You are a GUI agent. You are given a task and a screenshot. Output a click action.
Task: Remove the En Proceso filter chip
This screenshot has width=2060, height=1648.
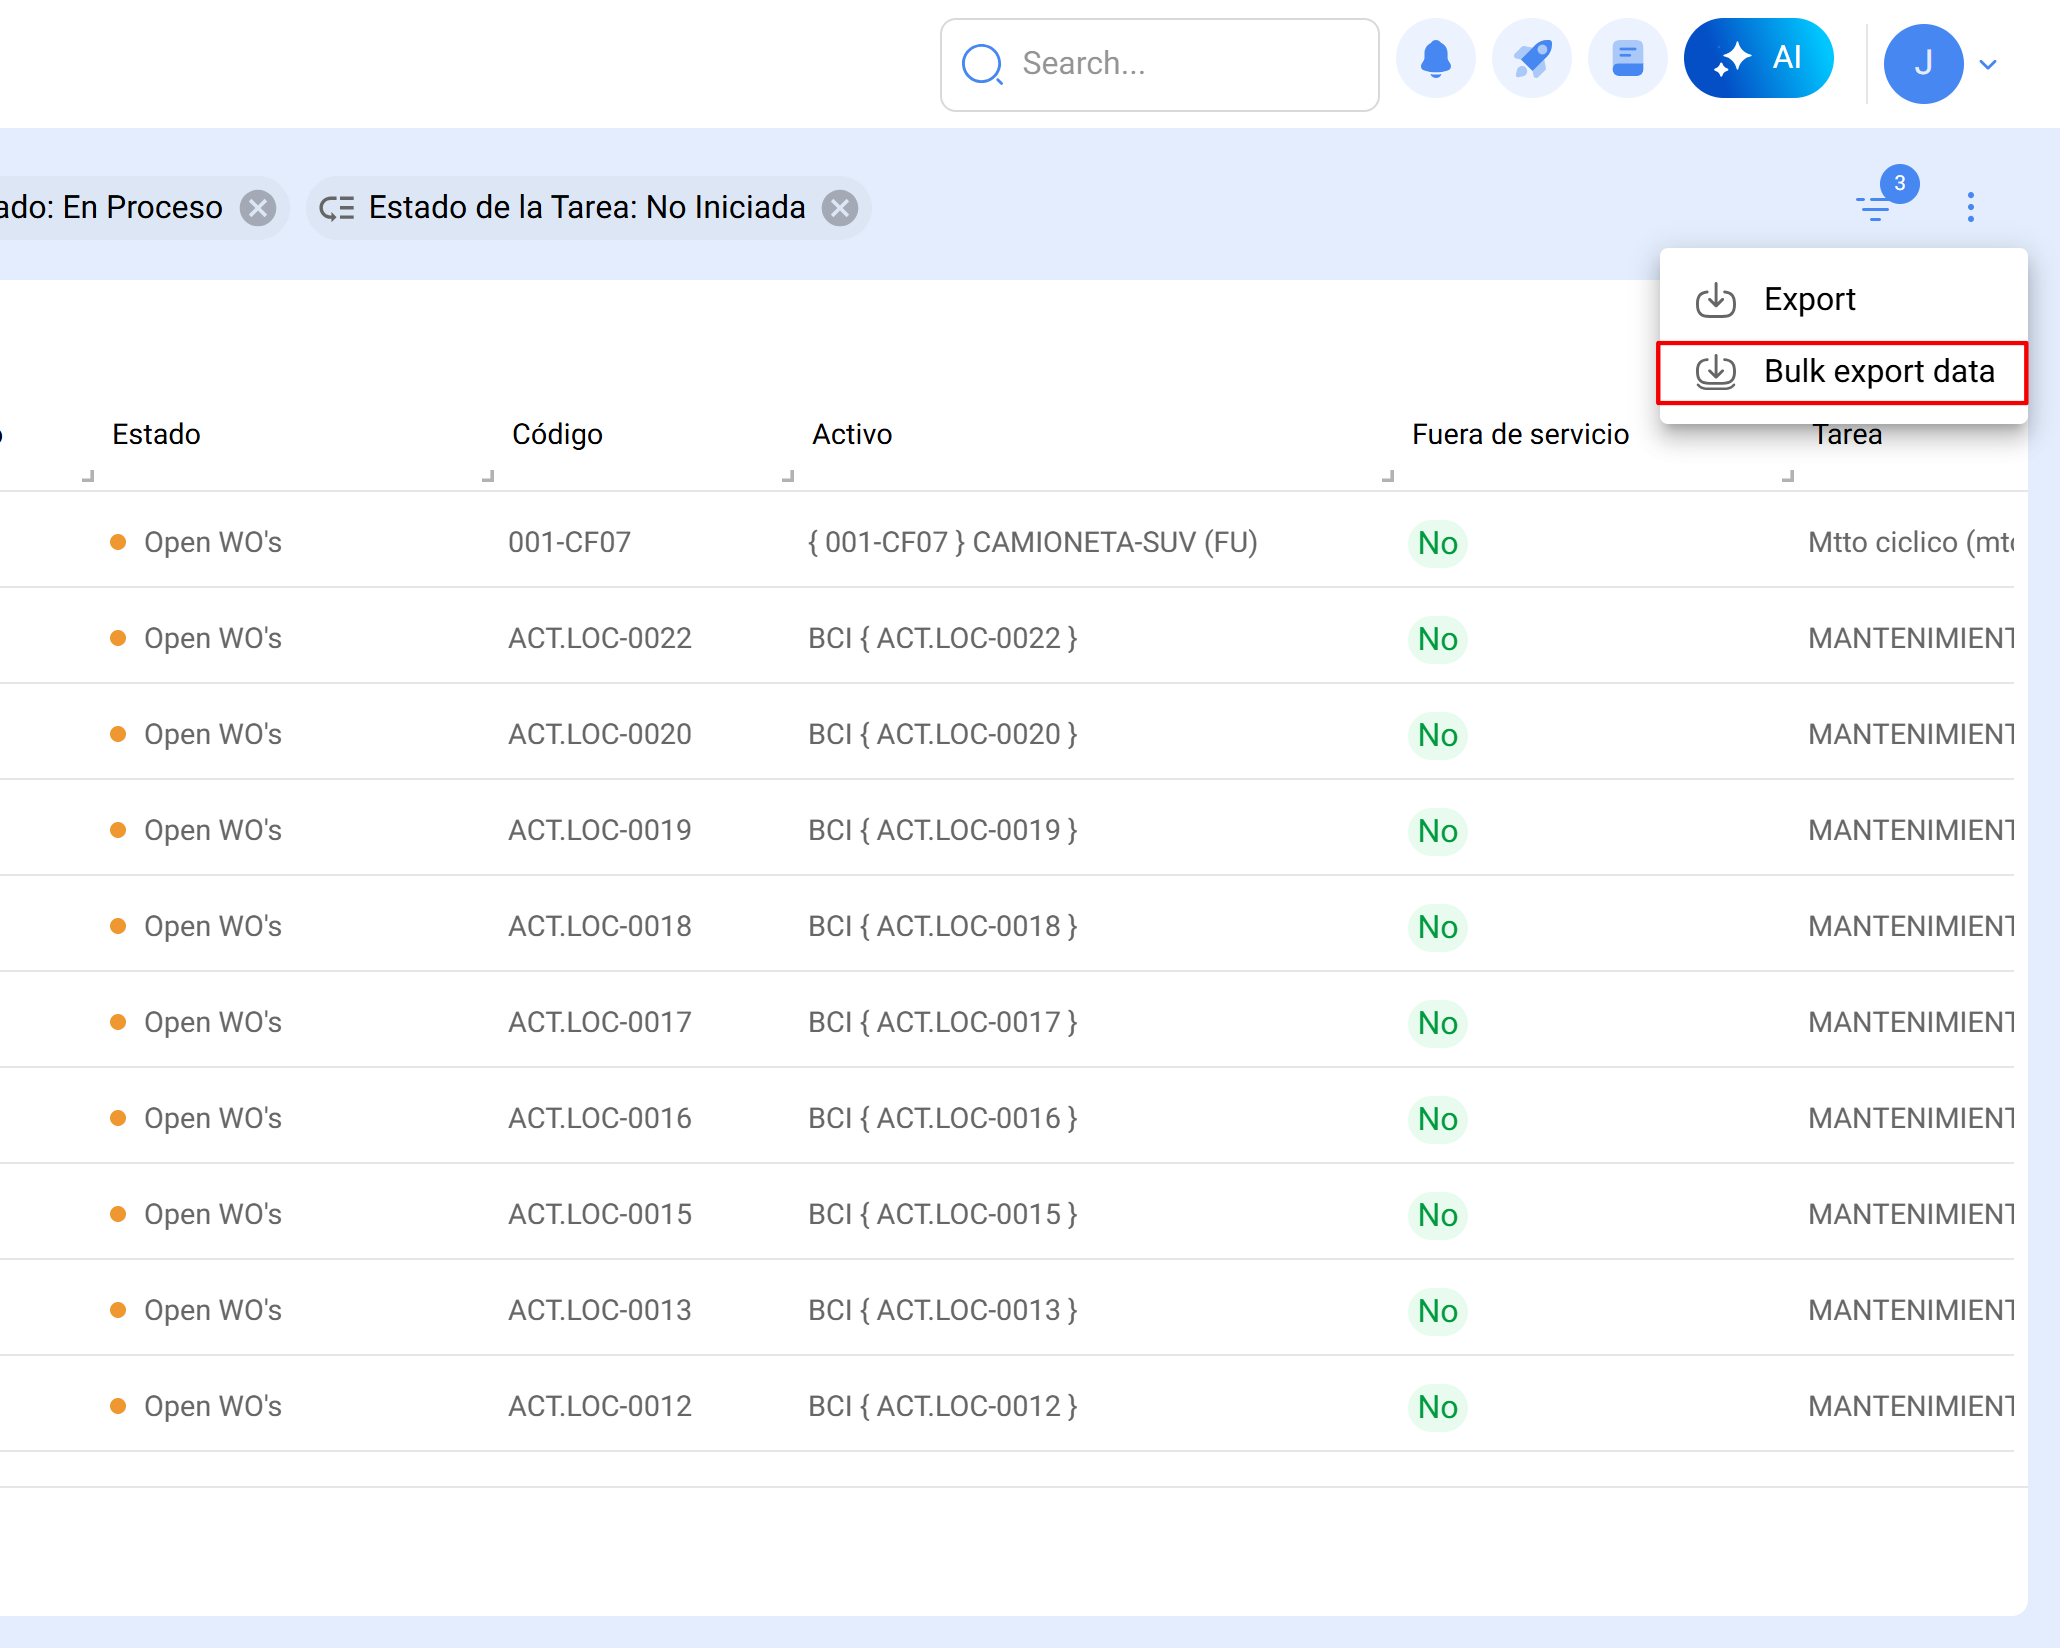coord(258,208)
